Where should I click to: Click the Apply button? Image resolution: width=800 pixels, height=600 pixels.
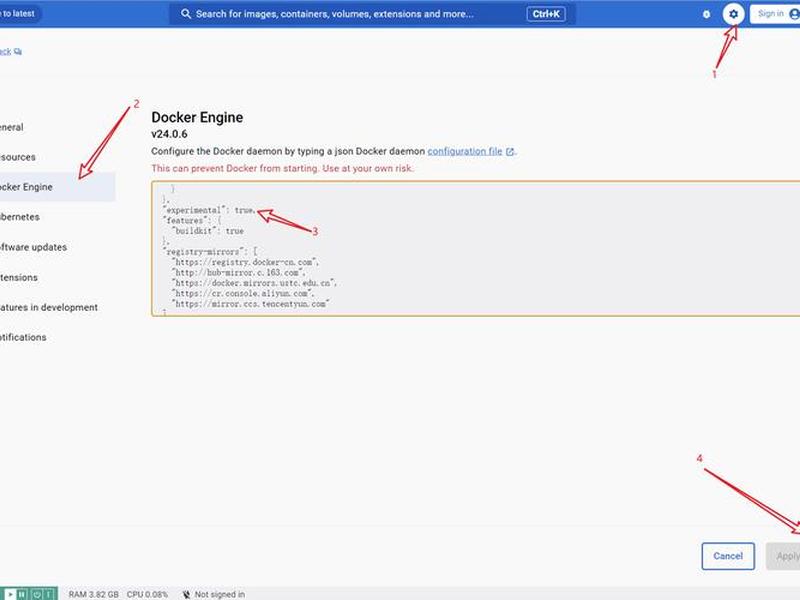[783, 556]
